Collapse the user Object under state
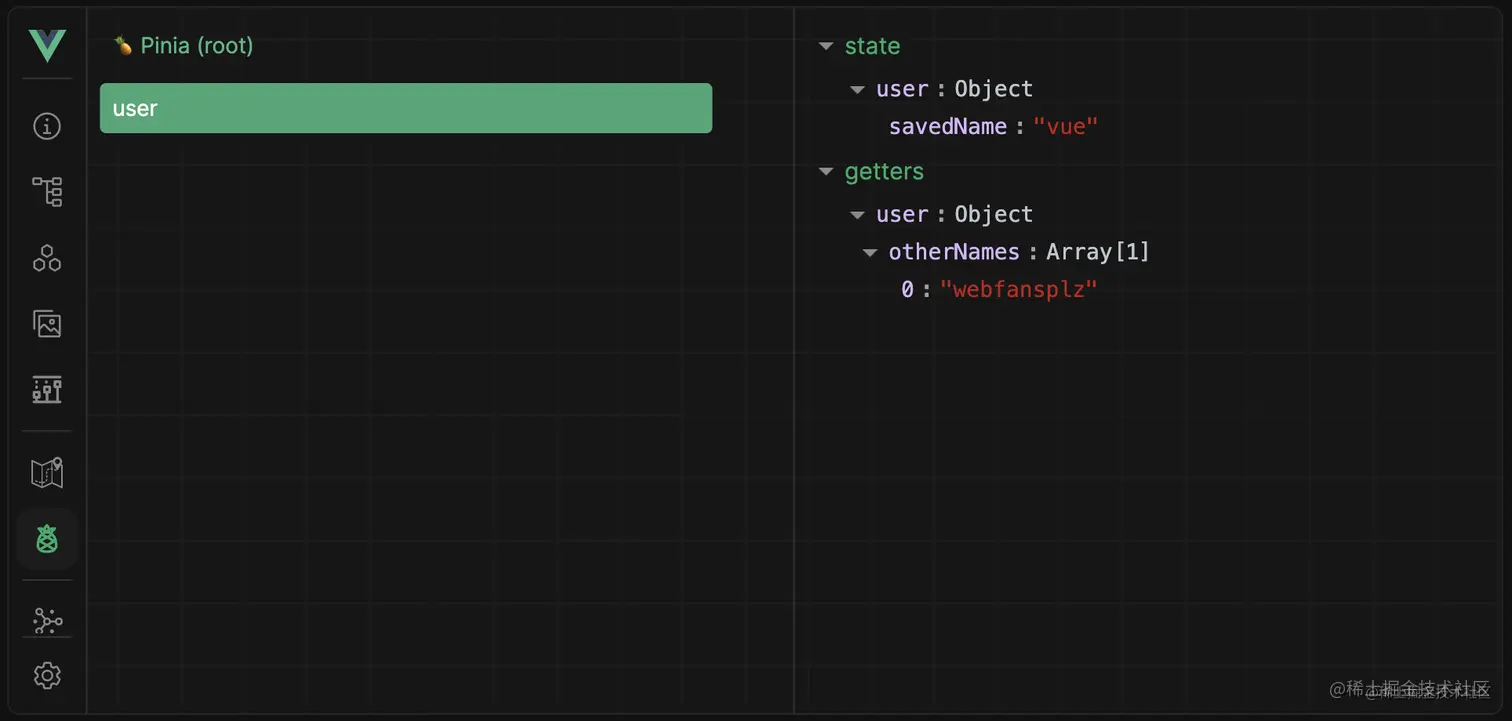The width and height of the screenshot is (1512, 721). [857, 89]
